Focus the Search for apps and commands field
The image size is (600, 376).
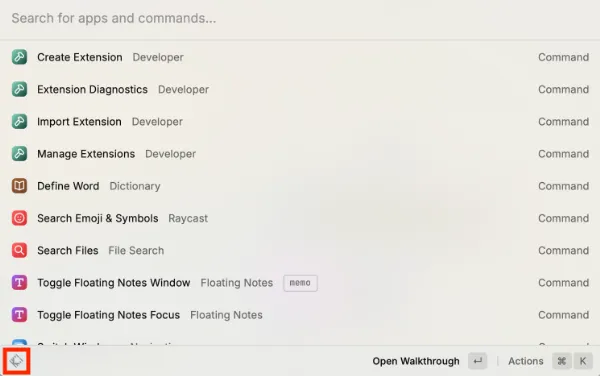(300, 18)
